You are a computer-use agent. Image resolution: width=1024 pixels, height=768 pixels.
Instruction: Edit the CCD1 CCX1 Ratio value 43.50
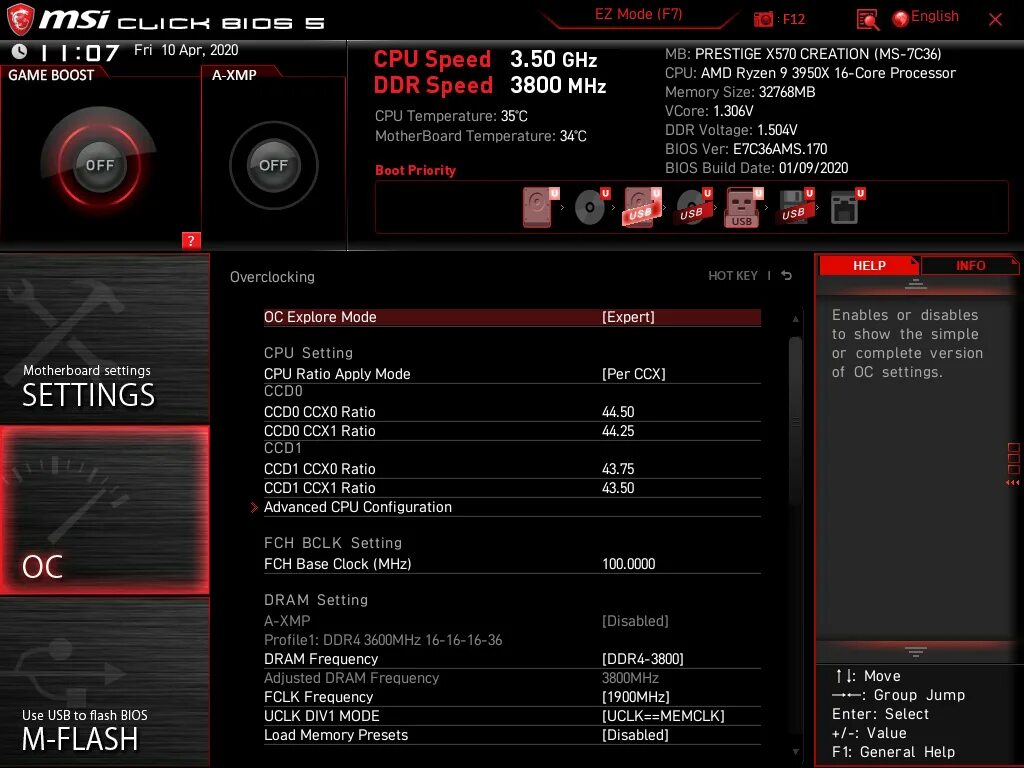pos(618,488)
